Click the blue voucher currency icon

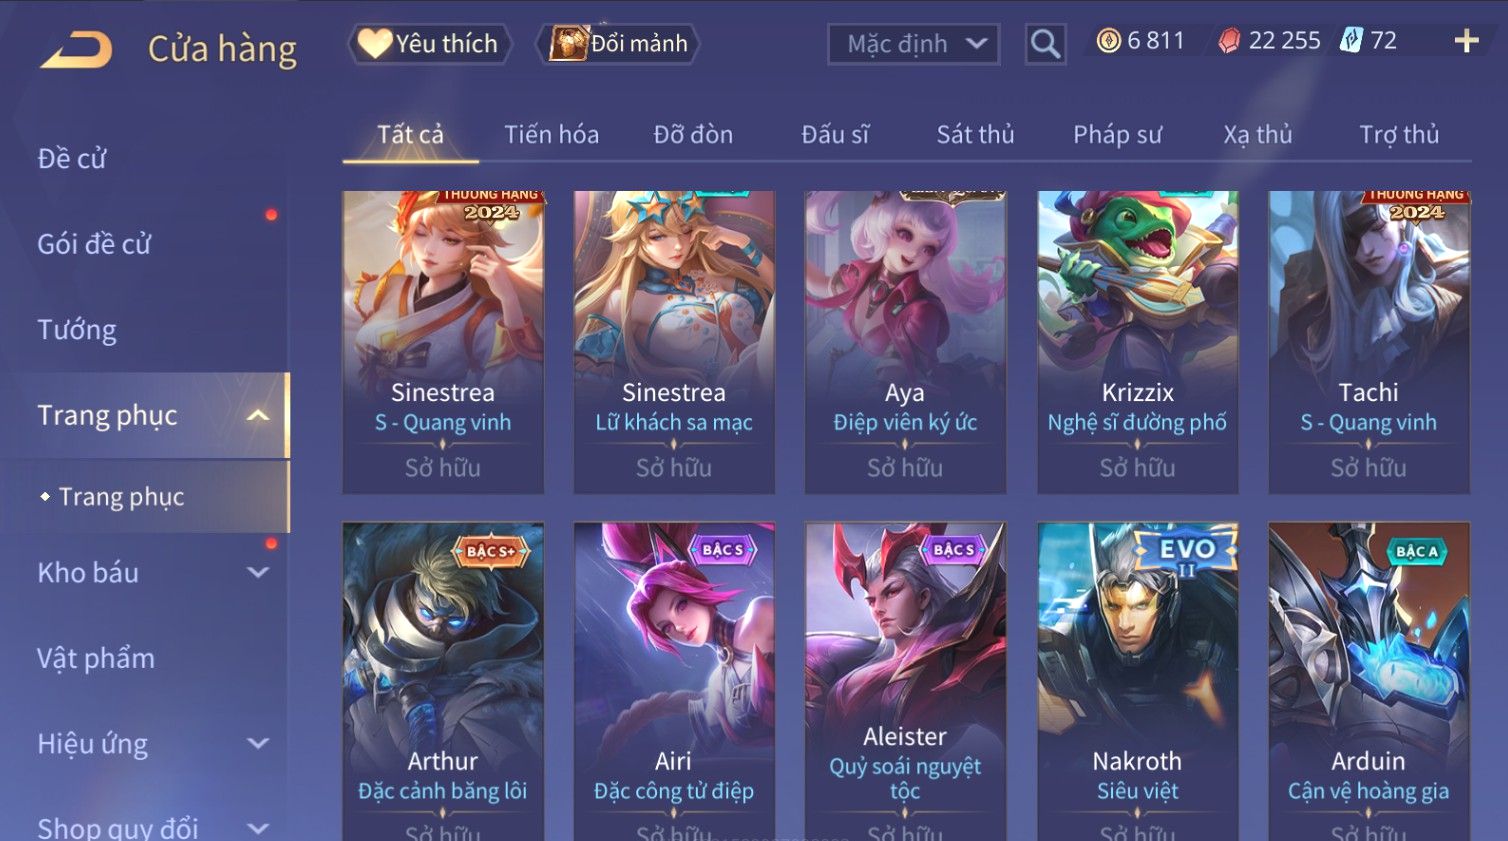coord(1351,41)
